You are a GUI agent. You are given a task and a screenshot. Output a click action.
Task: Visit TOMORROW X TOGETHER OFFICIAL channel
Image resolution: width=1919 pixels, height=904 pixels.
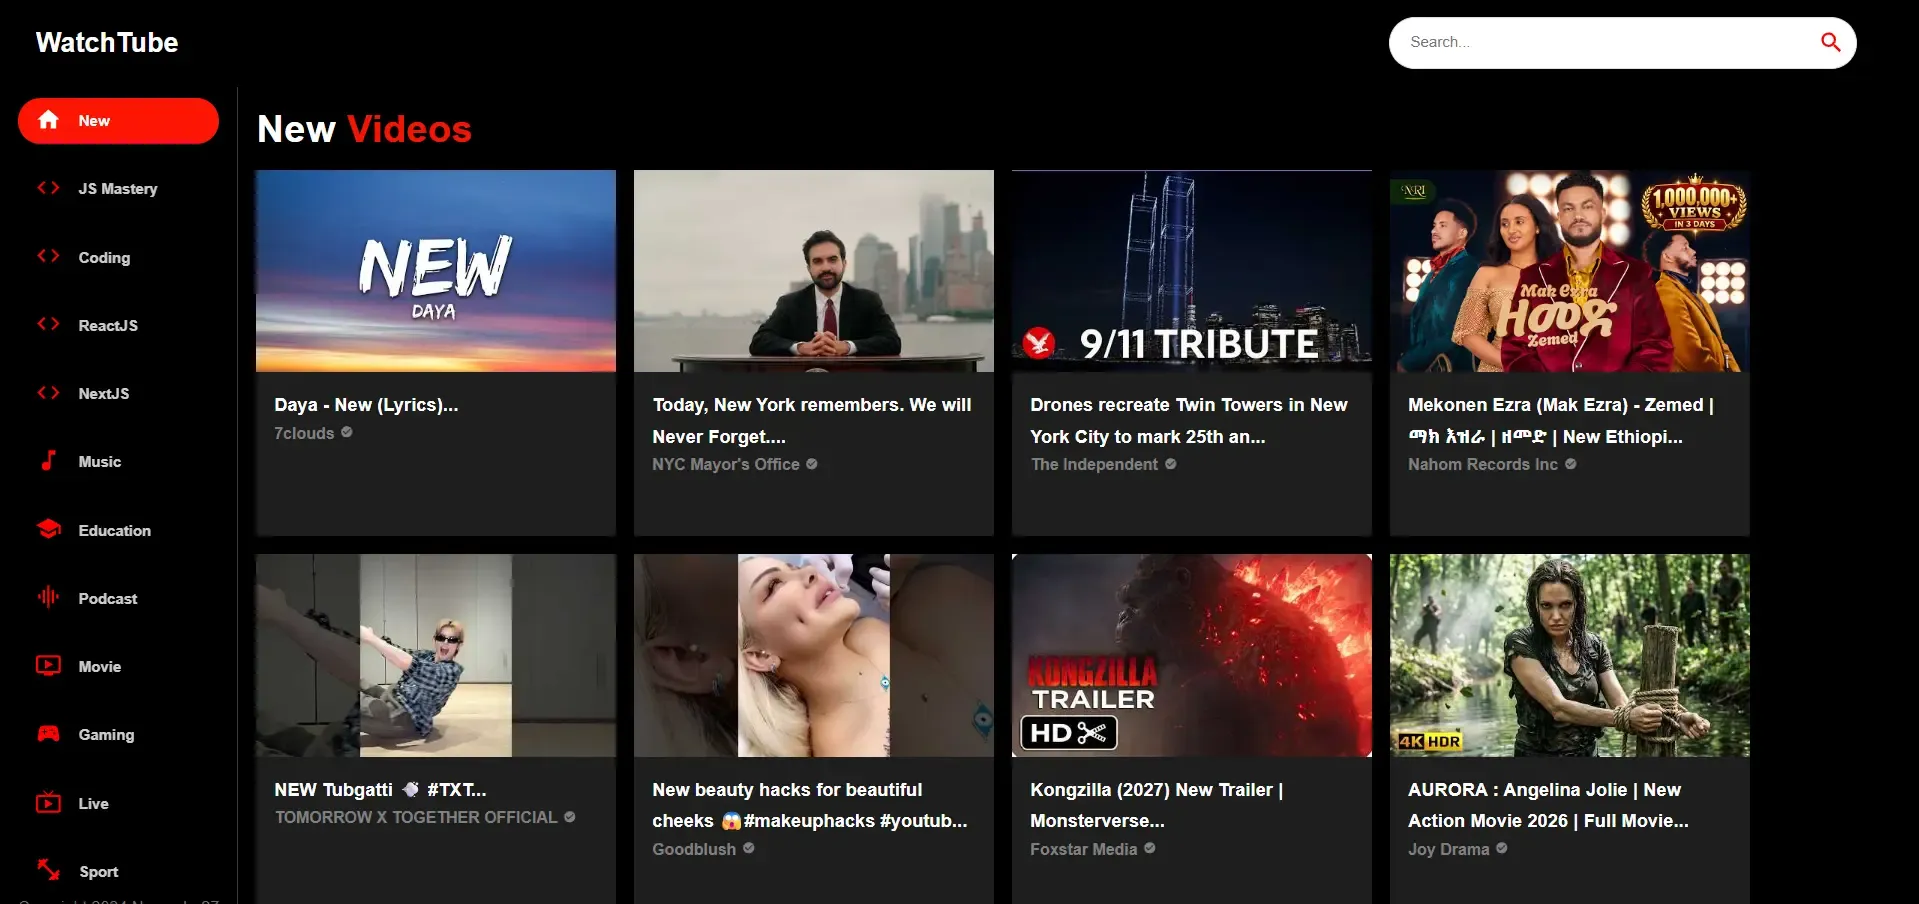pos(416,817)
